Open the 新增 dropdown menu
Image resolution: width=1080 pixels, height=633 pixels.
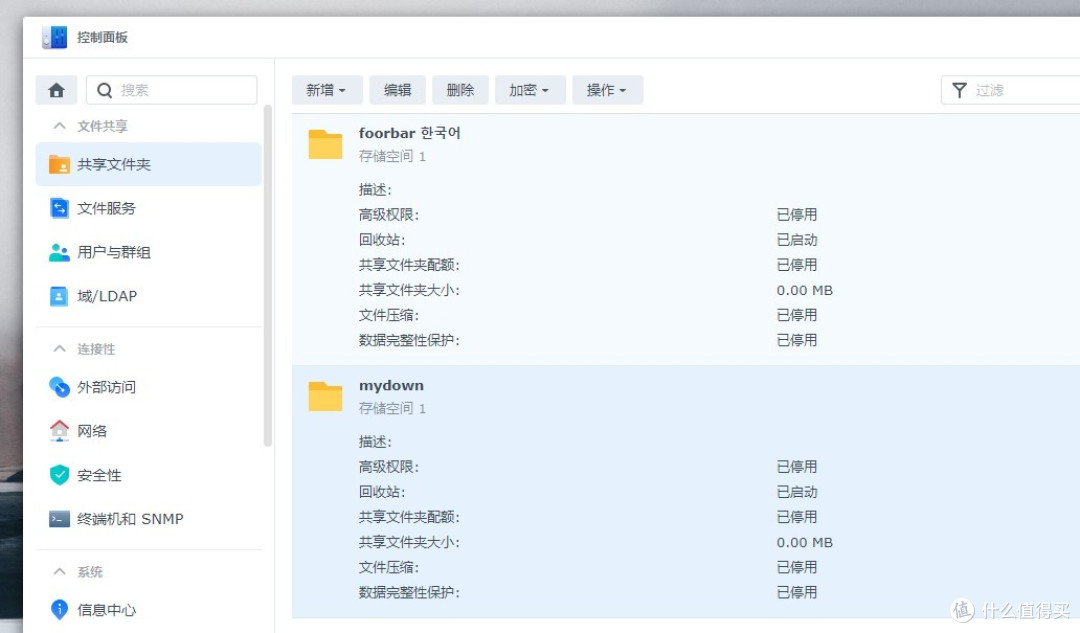click(x=326, y=90)
